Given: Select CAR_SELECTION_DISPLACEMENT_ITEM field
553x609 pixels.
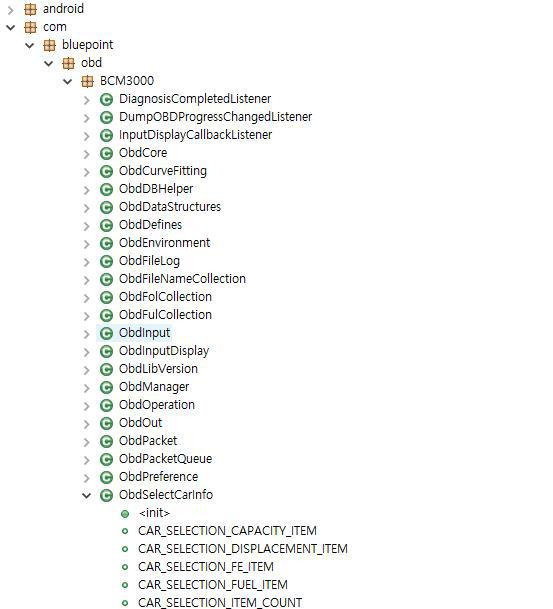Looking at the screenshot, I should click(243, 549).
